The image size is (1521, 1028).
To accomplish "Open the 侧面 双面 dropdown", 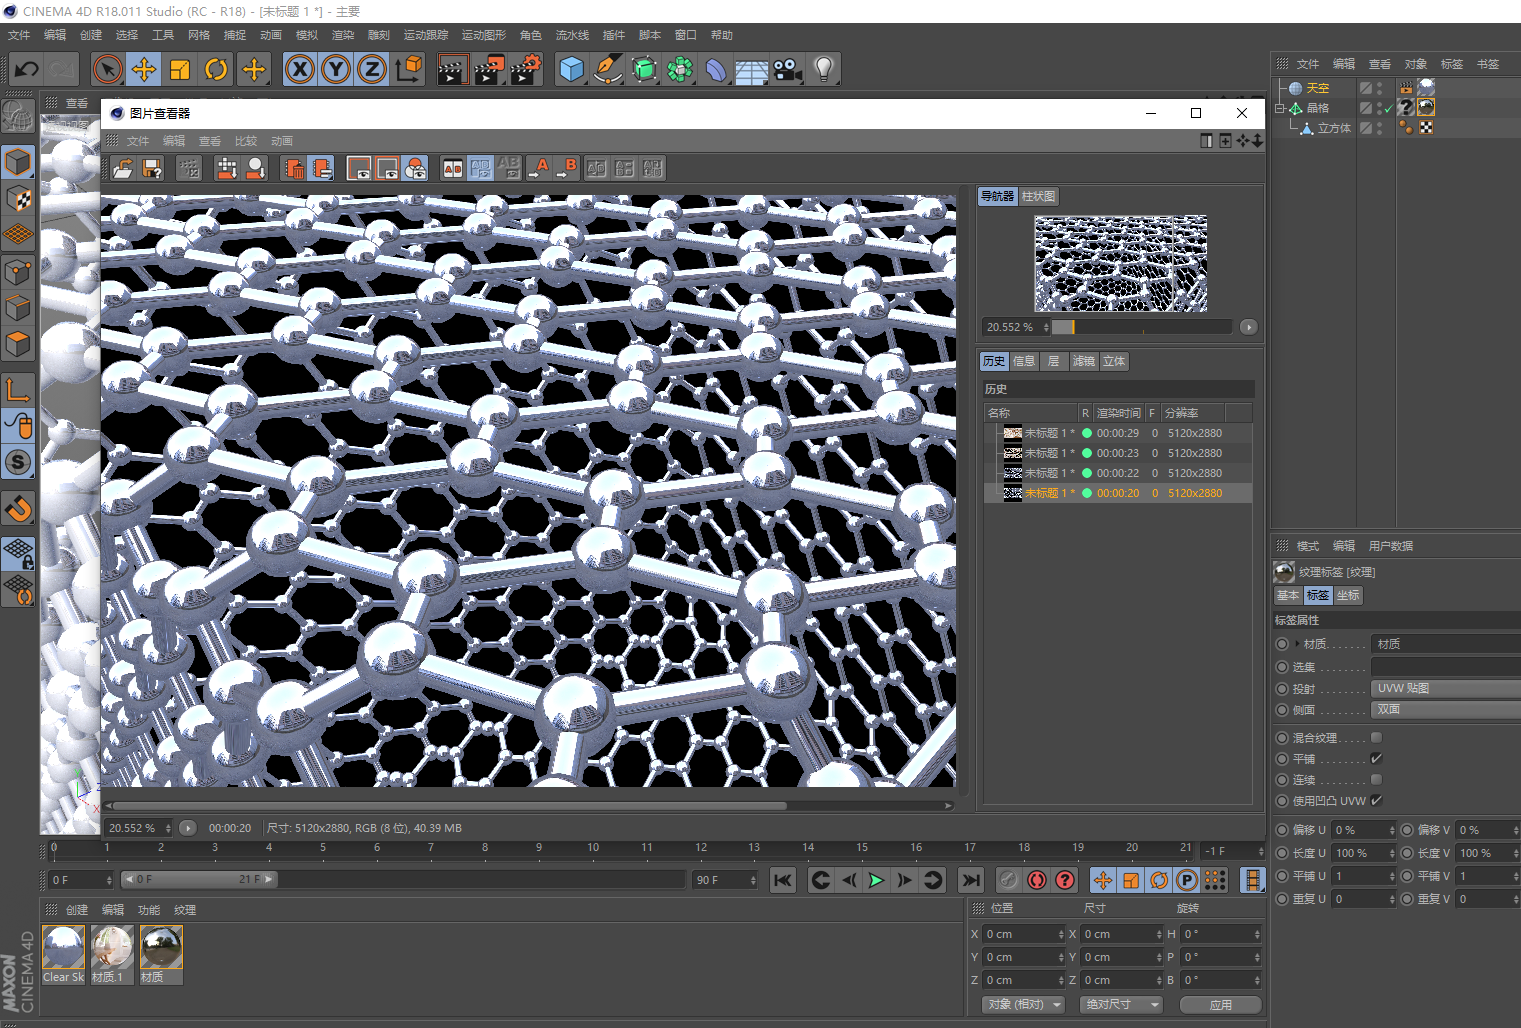I will tap(1446, 709).
